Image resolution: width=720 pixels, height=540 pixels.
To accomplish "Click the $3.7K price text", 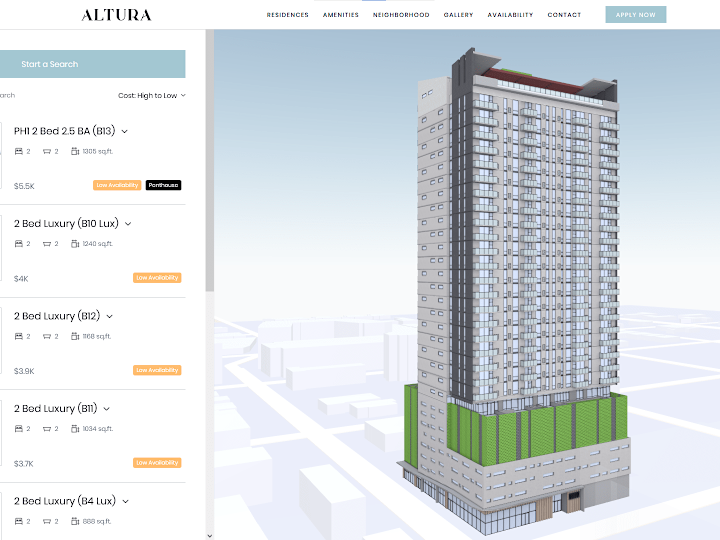I will (23, 464).
